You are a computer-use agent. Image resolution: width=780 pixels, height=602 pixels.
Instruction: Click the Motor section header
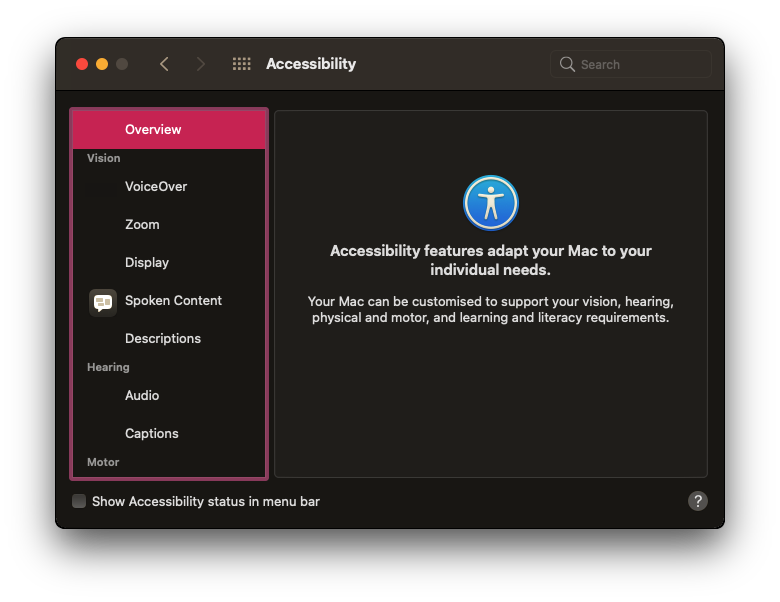pyautogui.click(x=103, y=462)
